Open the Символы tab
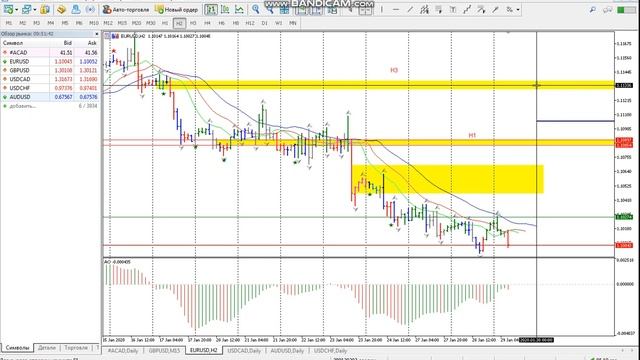Viewport: 640px width, 360px height. click(18, 348)
